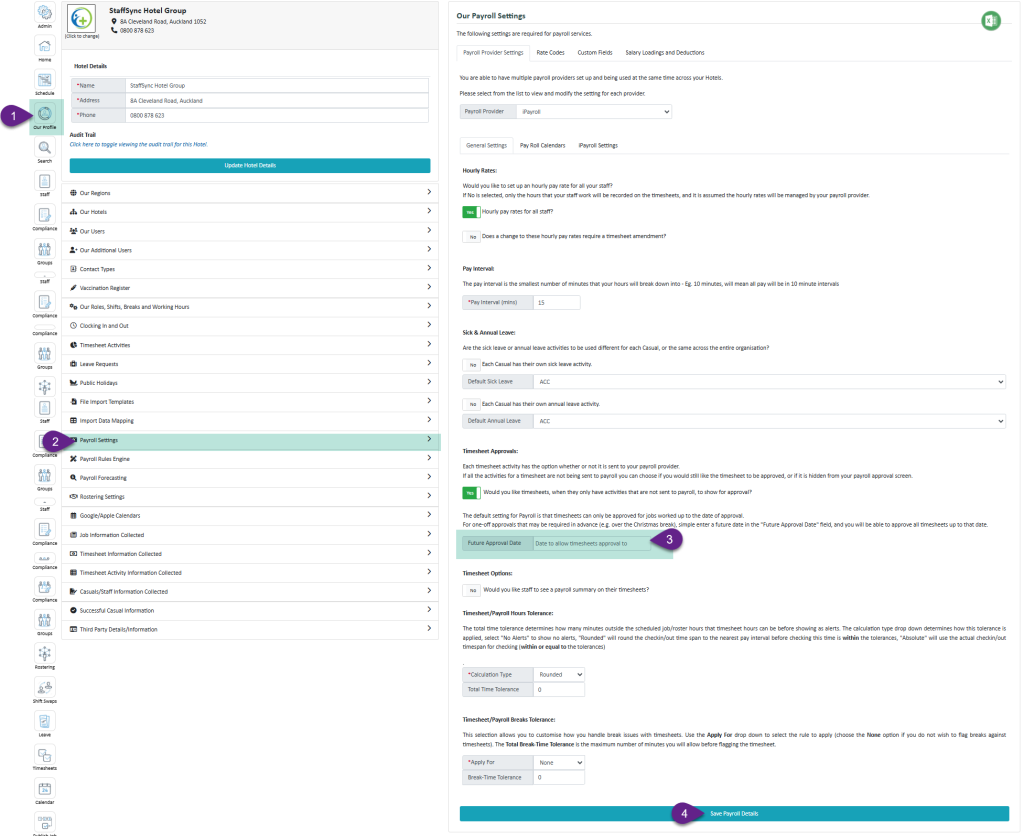
Task: Click the Payroll Forecasting magnifier icon
Action: [x=74, y=477]
